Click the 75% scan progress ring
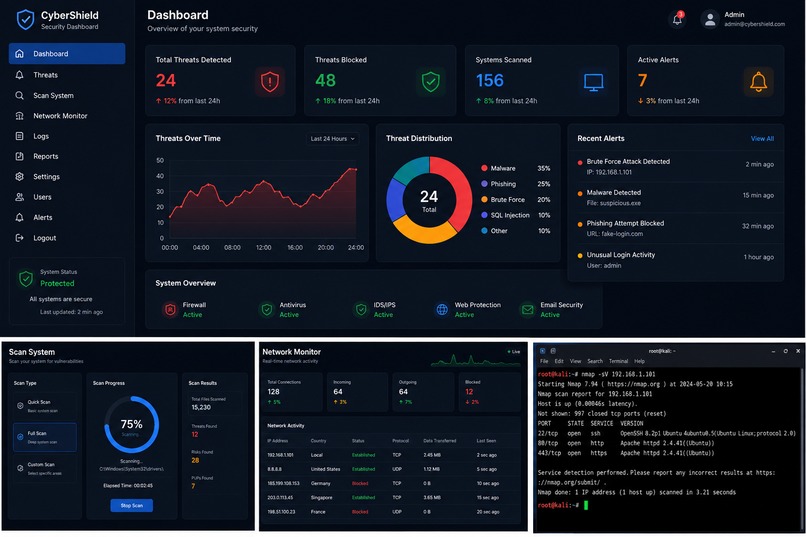806x537 pixels. [x=132, y=424]
